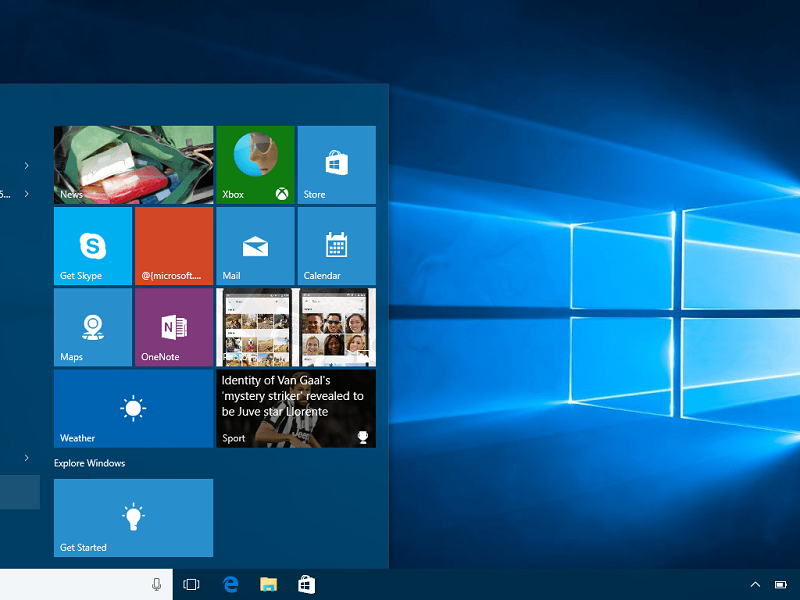Open File Explorer from the taskbar

(268, 585)
